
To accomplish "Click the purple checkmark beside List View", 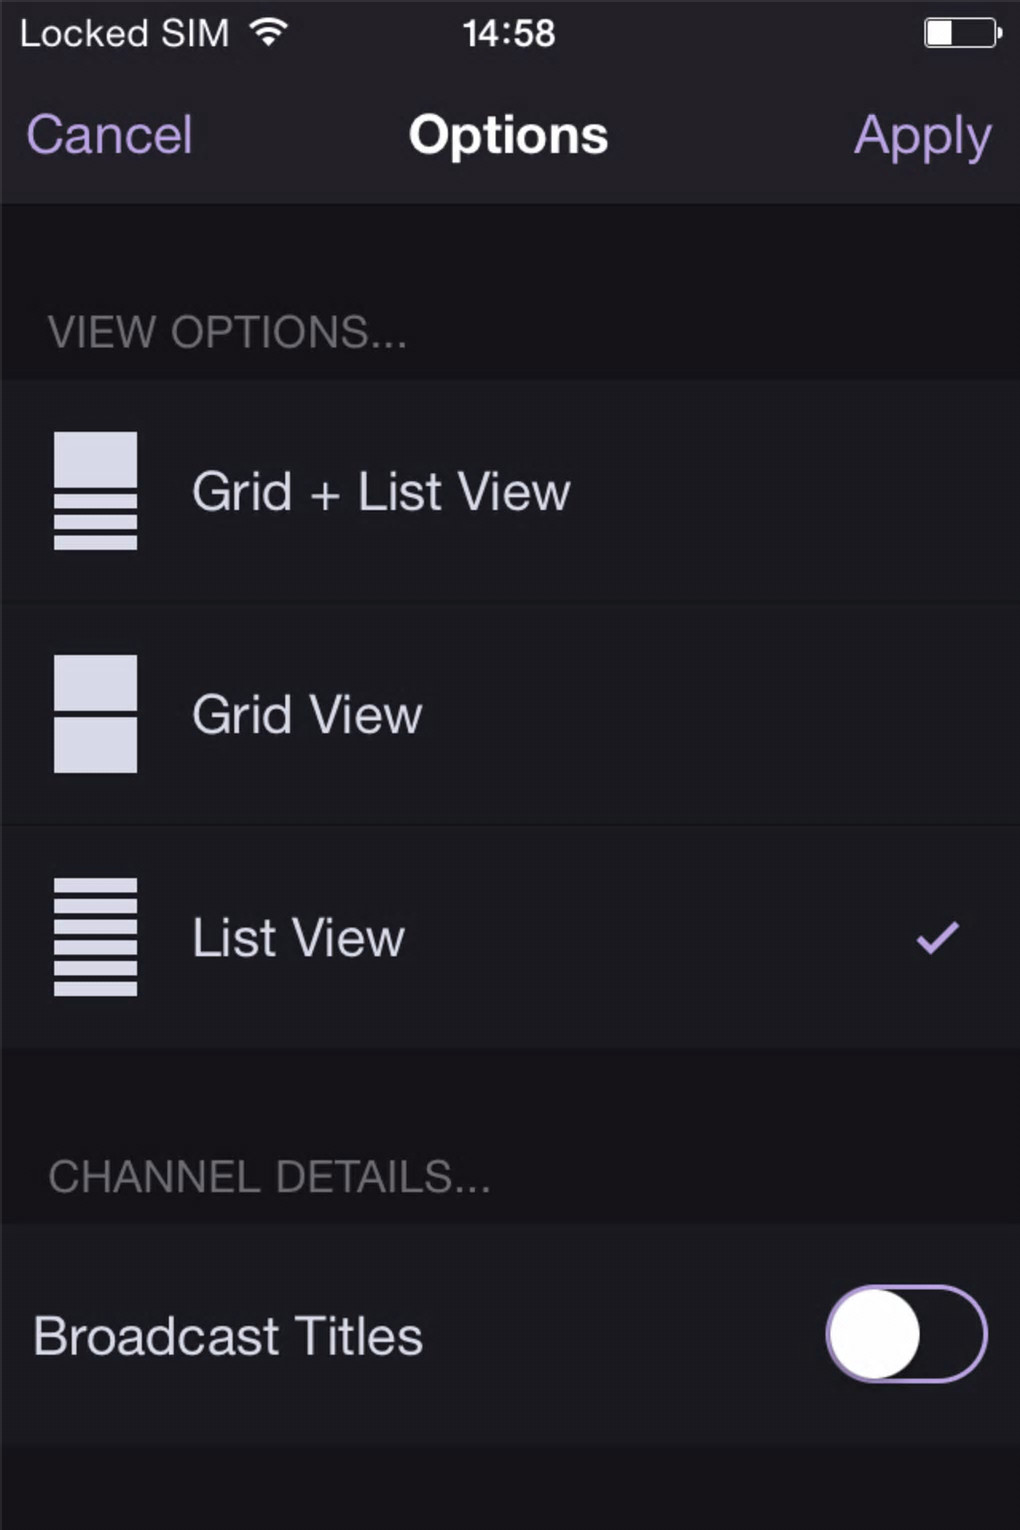I will click(x=937, y=937).
